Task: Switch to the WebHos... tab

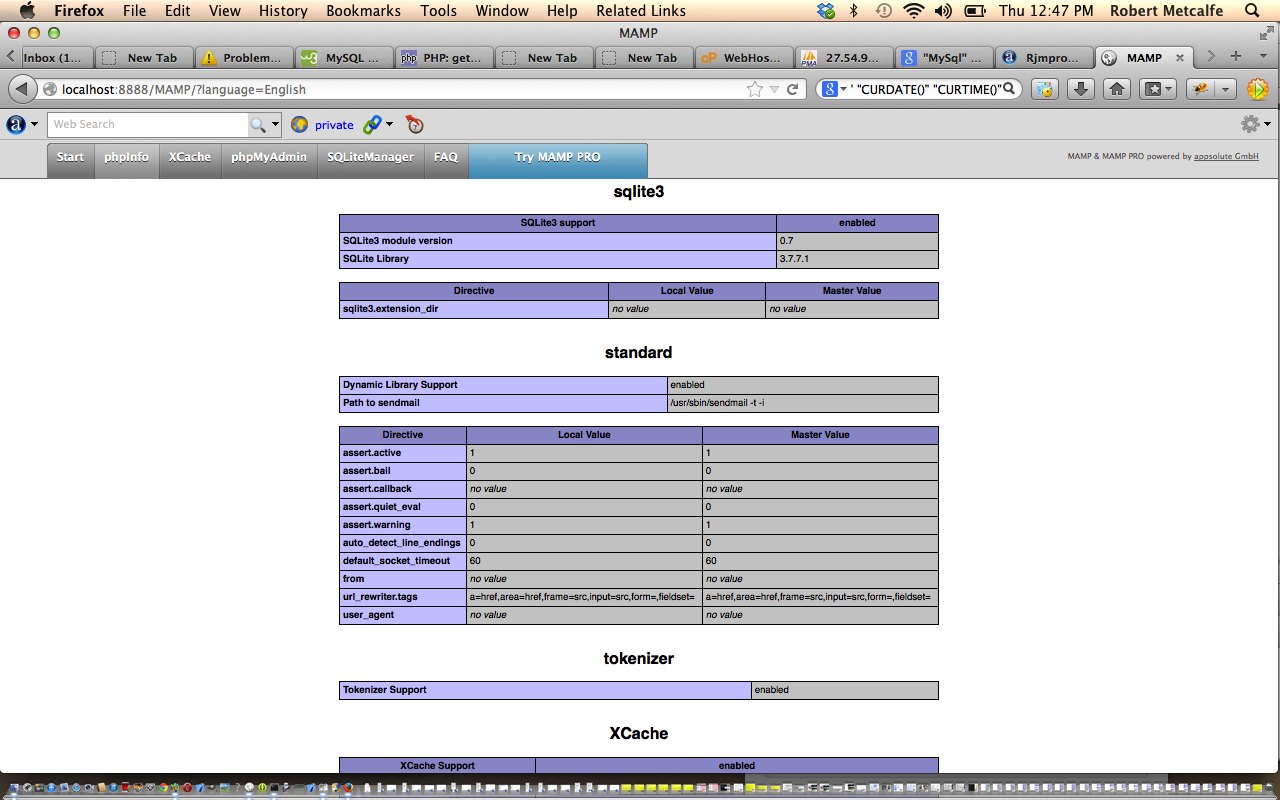Action: coord(745,57)
